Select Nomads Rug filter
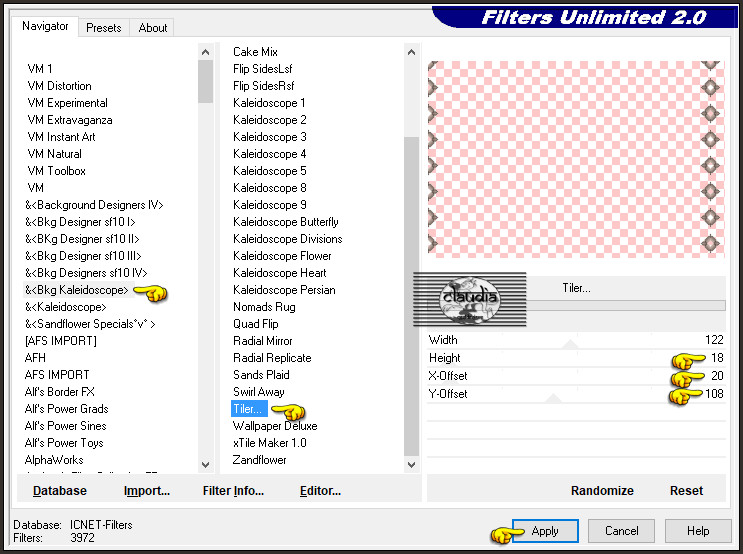The image size is (743, 554). pos(264,307)
